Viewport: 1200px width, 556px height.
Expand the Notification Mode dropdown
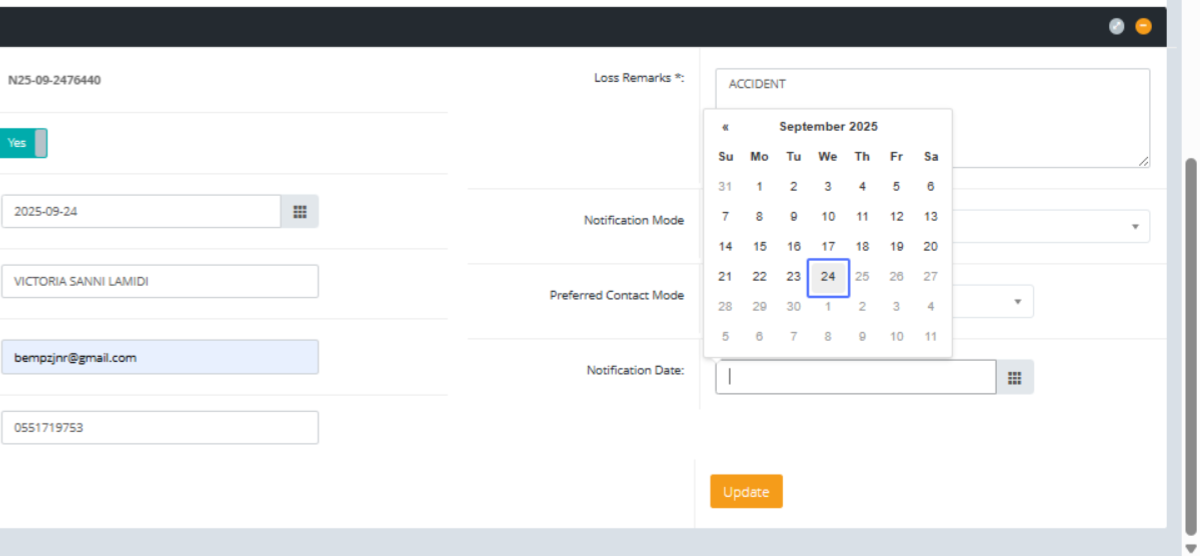[x=1134, y=226]
